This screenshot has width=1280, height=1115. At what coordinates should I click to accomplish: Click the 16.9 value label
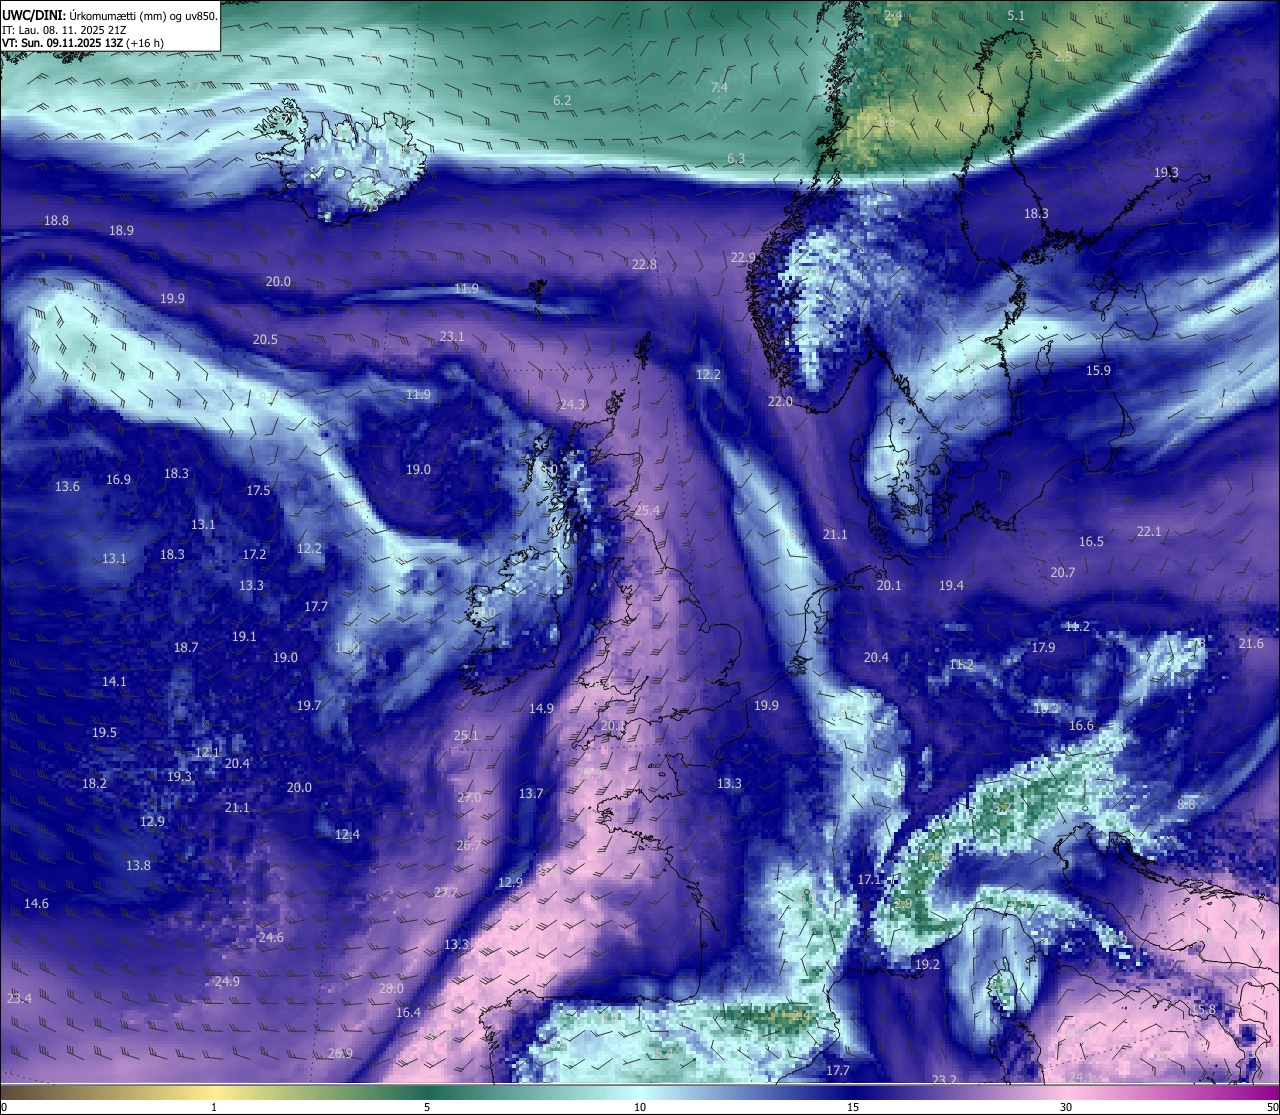(x=118, y=480)
